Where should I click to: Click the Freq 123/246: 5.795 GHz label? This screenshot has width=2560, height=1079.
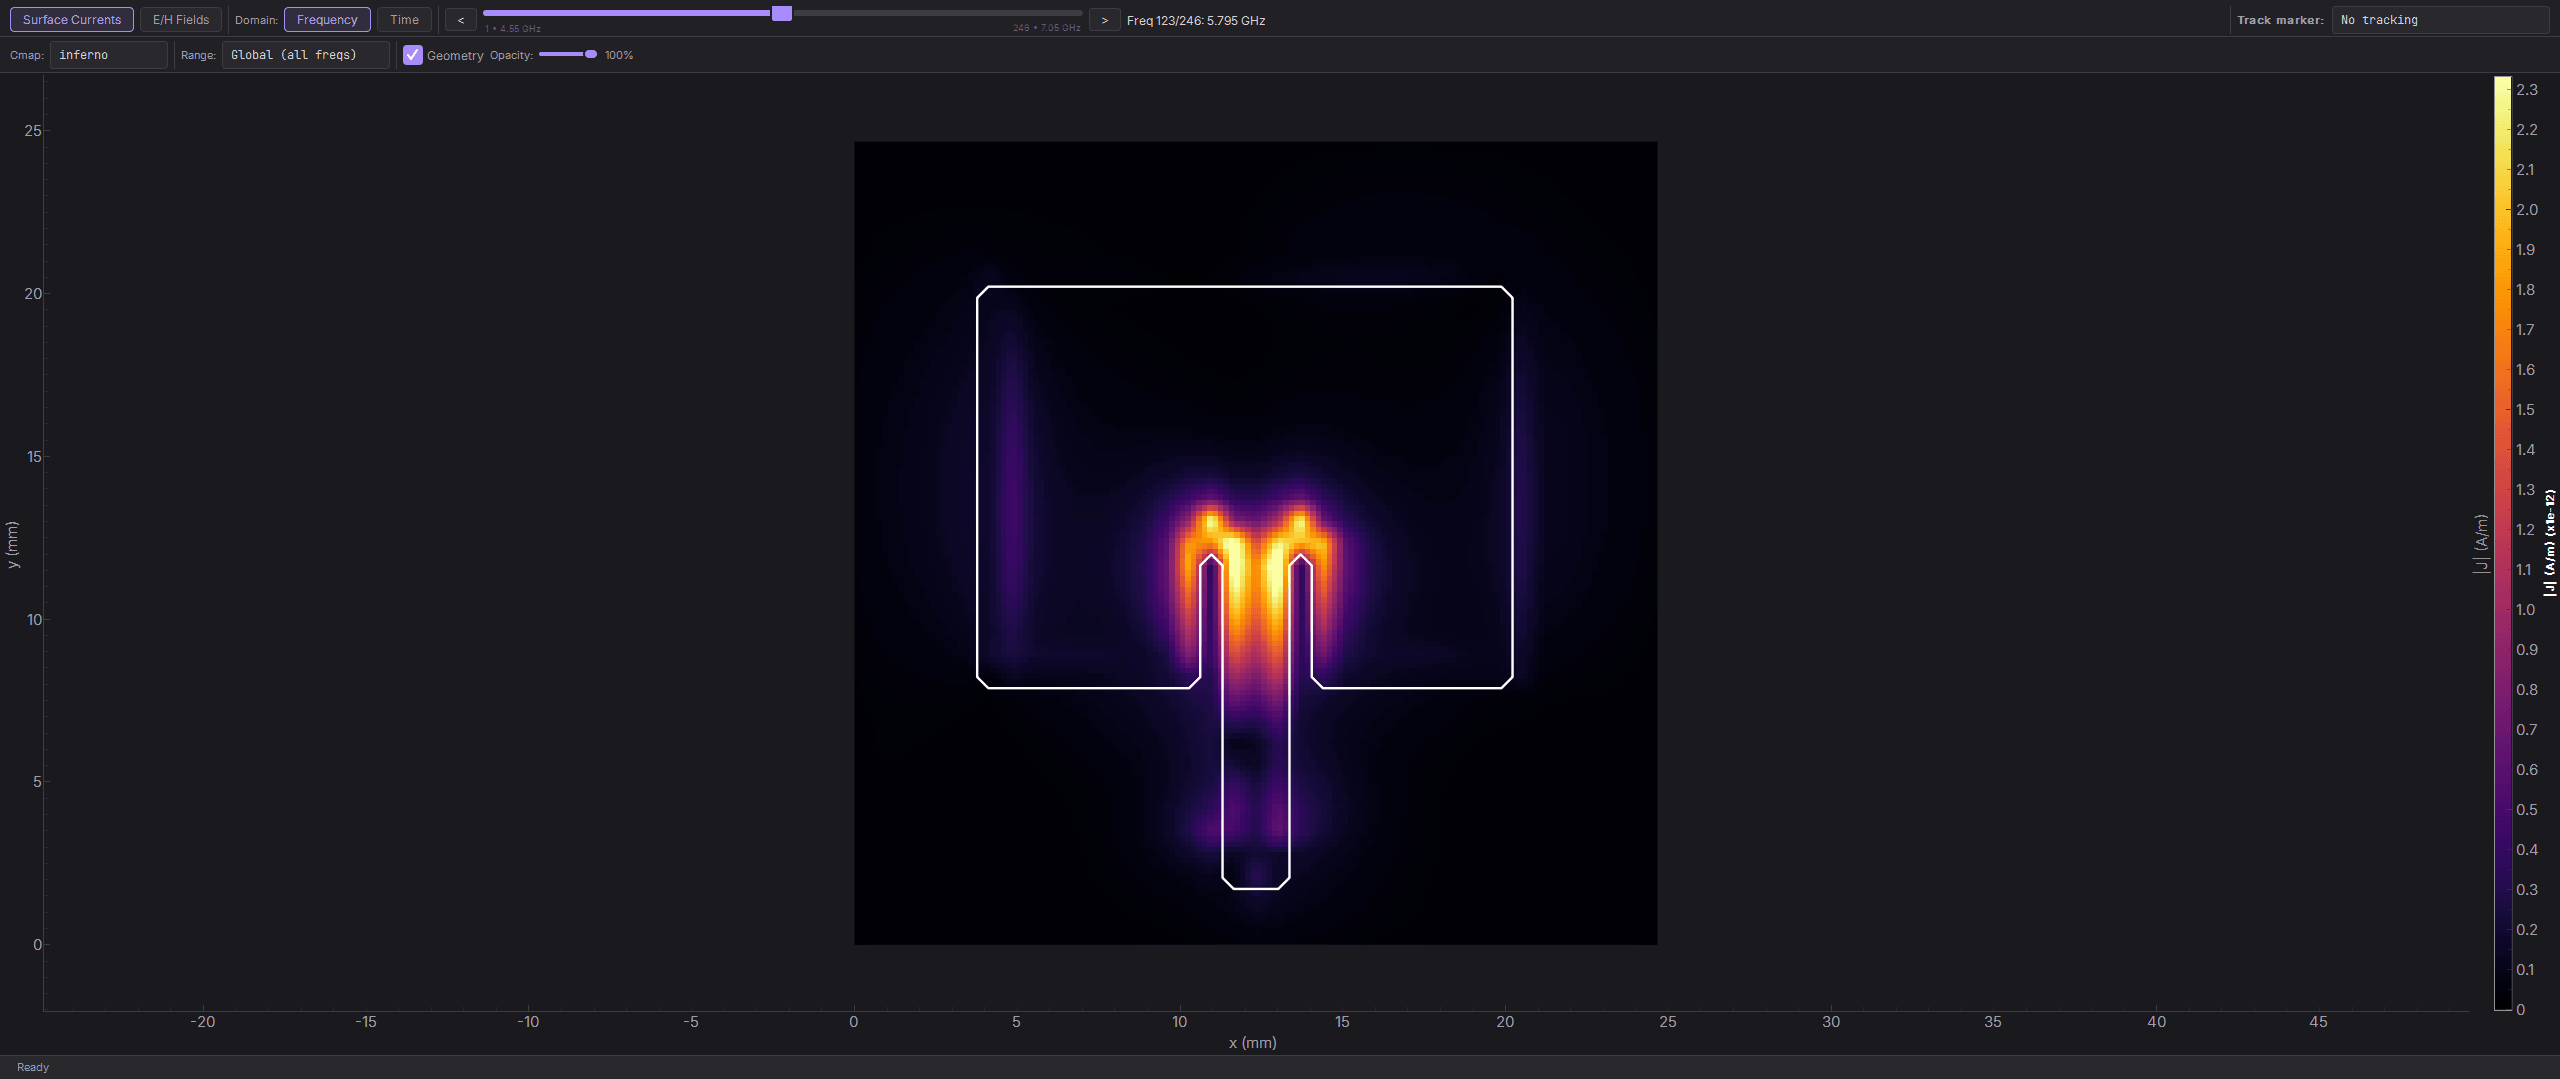(x=1196, y=20)
